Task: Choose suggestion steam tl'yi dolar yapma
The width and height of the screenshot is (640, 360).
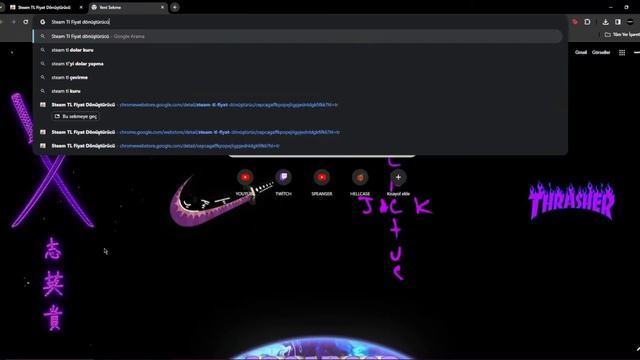Action: pyautogui.click(x=298, y=64)
